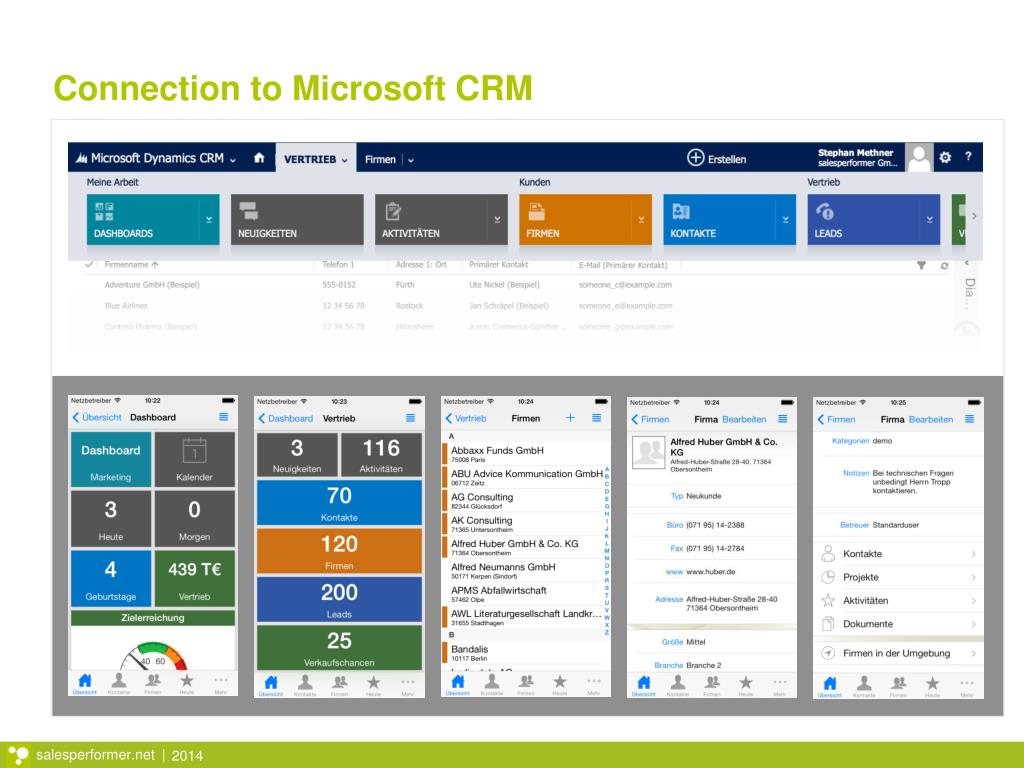Screen dimensions: 1024x768
Task: Select Abbaxx Funds GmbH in list
Action: click(x=524, y=454)
